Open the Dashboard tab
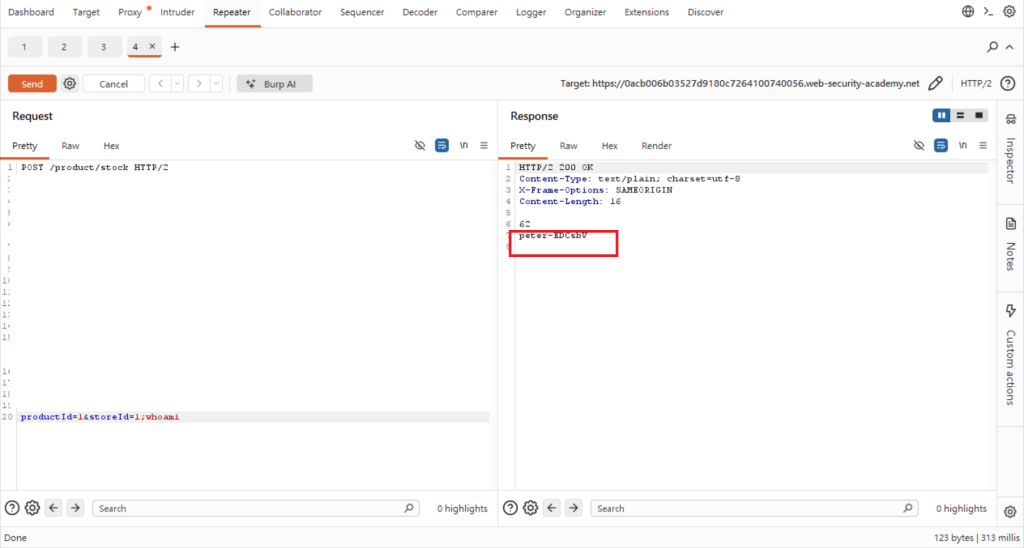The height and width of the screenshot is (548, 1024). (31, 12)
